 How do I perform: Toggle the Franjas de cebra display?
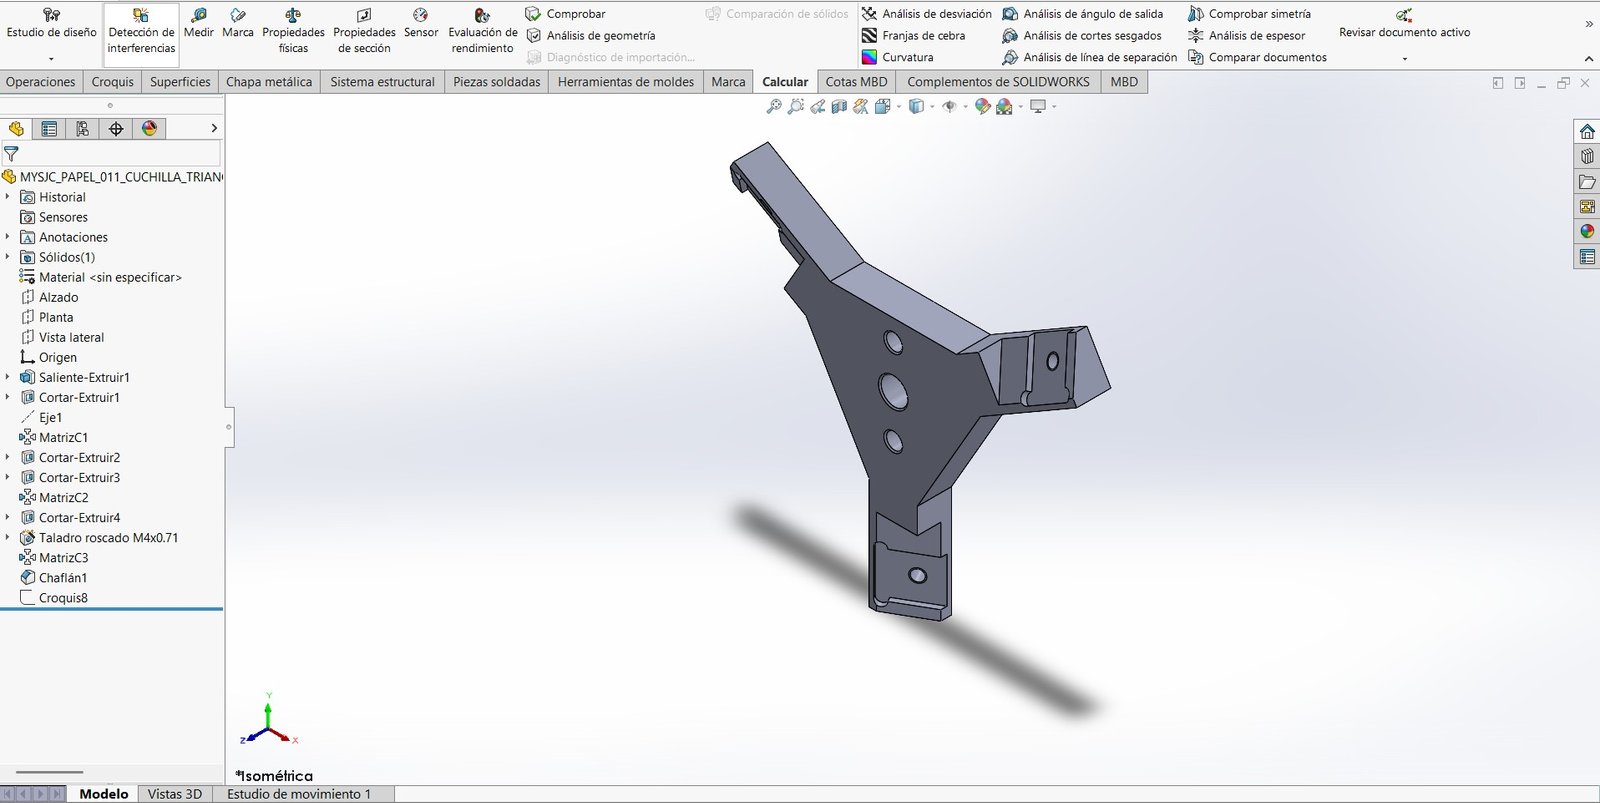click(912, 36)
